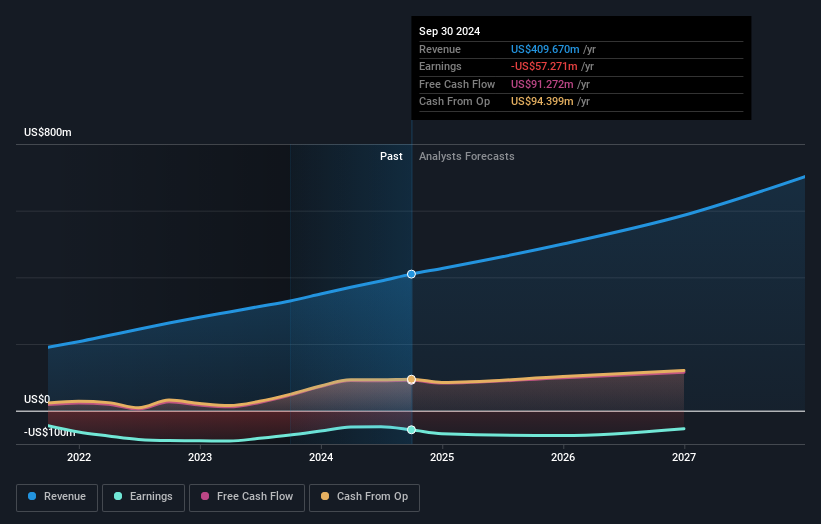This screenshot has width=821, height=524.
Task: Click the Cash From Op label in tooltip
Action: point(454,102)
